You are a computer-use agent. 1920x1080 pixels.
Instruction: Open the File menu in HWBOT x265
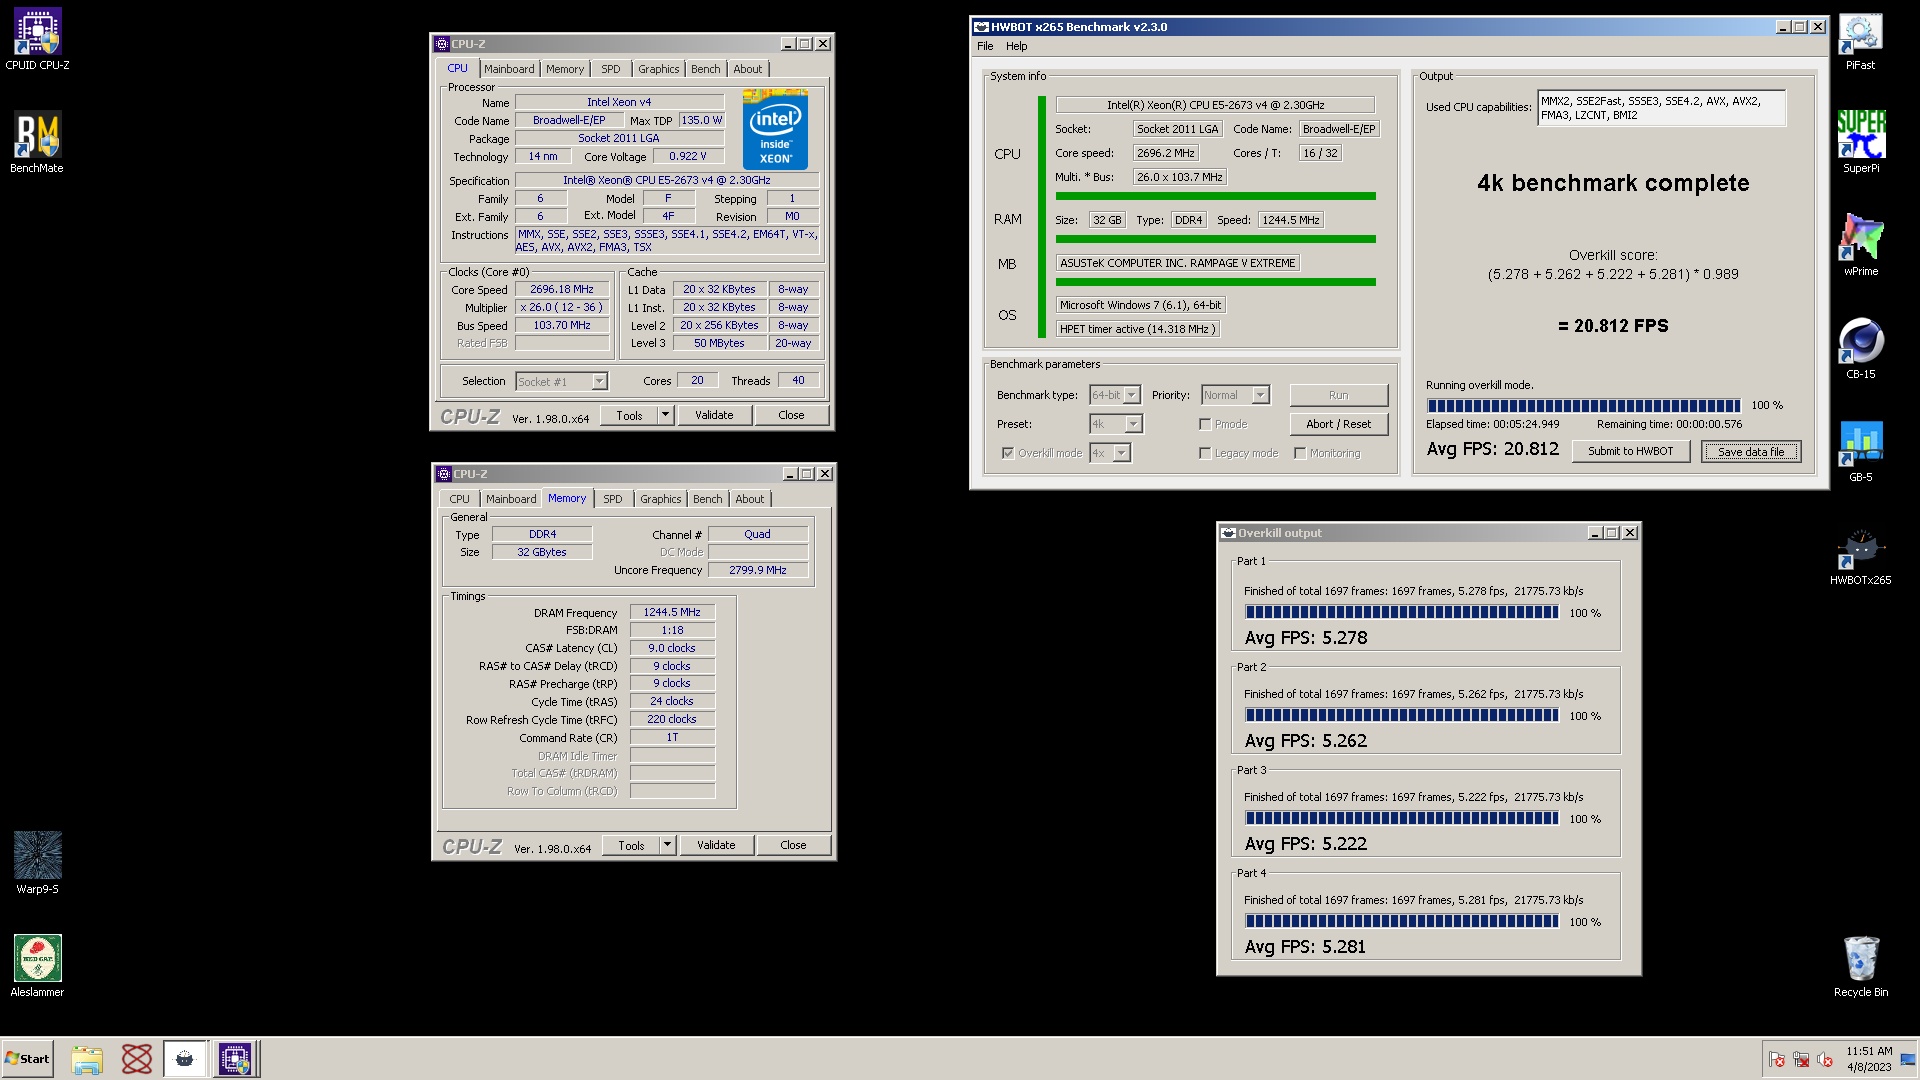pyautogui.click(x=985, y=46)
